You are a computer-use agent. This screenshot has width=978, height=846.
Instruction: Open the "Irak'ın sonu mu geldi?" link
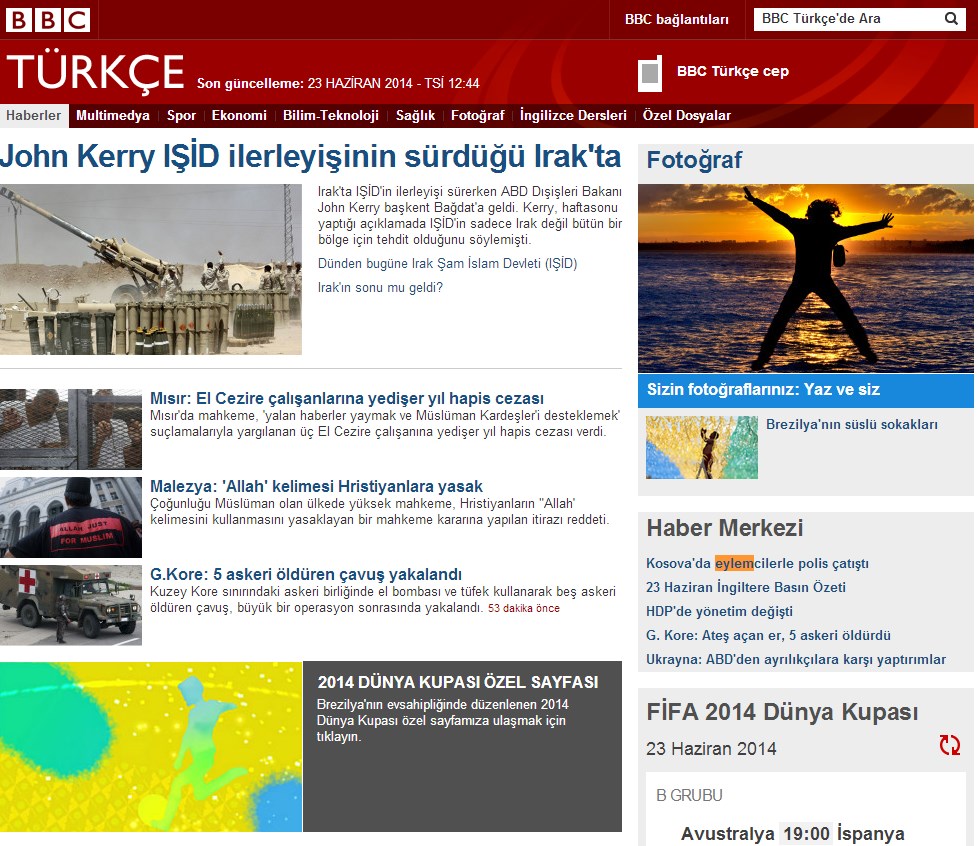pos(378,288)
